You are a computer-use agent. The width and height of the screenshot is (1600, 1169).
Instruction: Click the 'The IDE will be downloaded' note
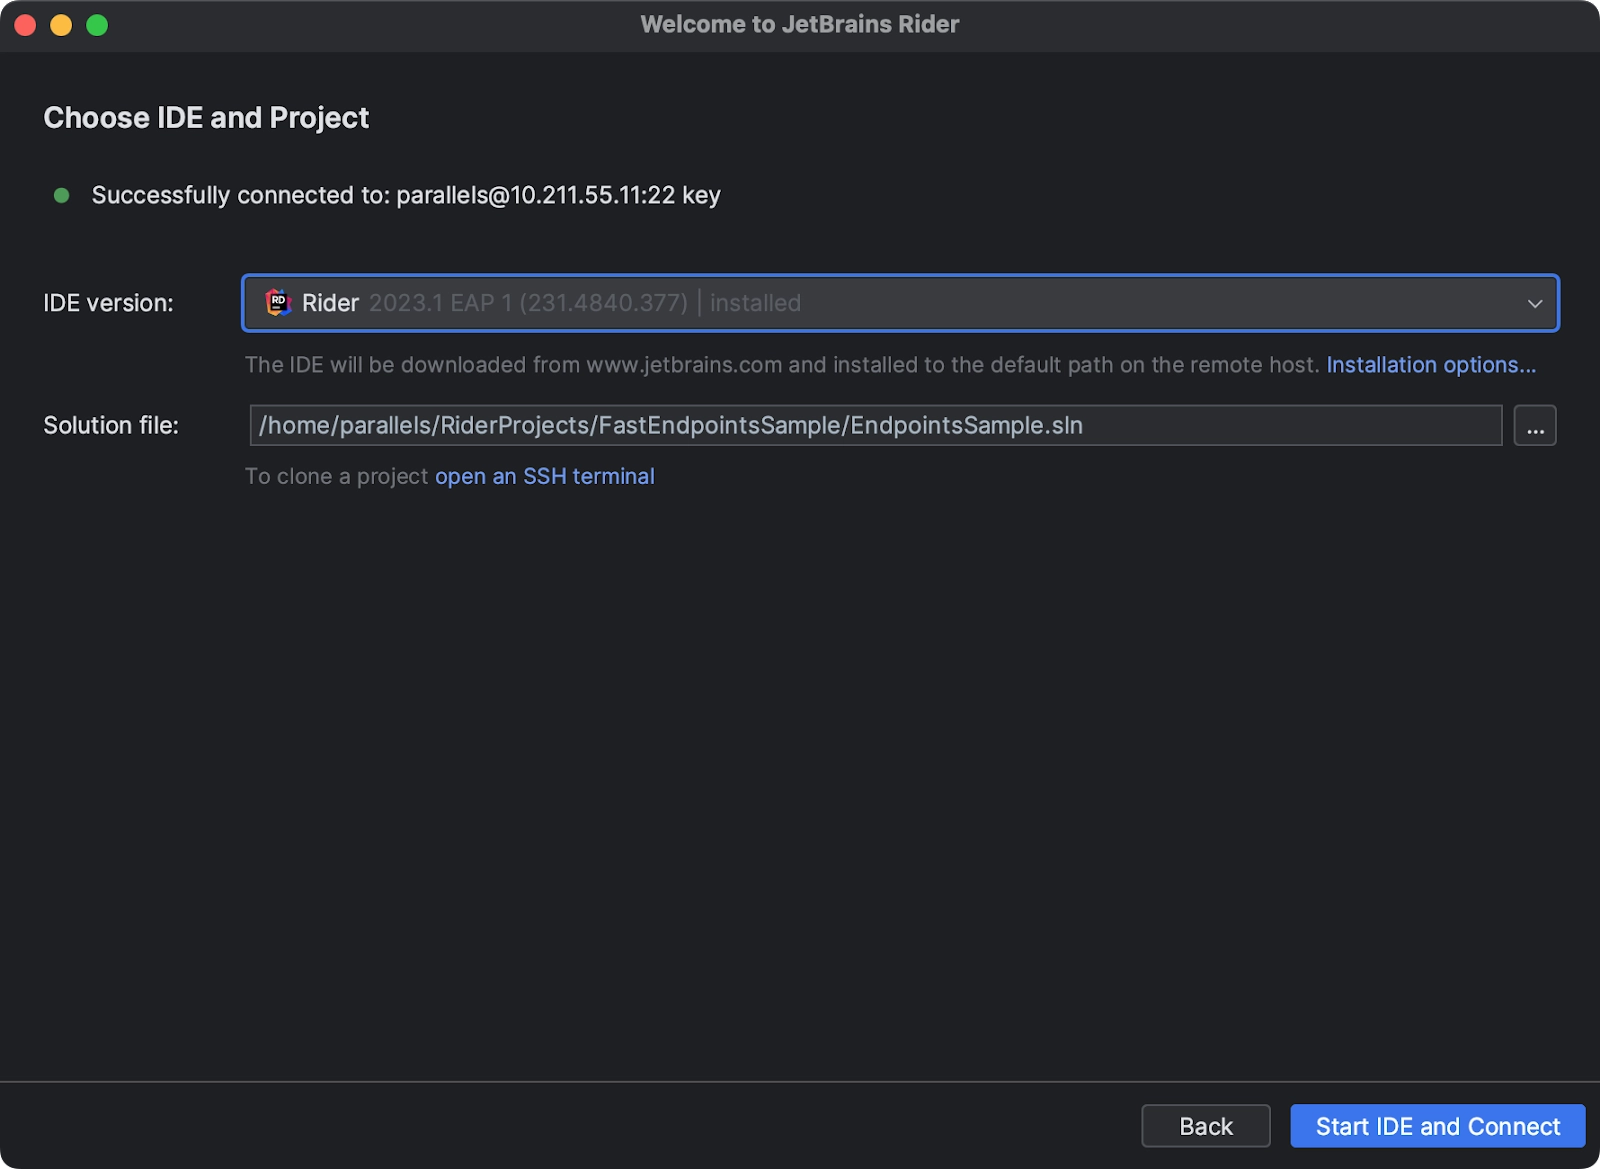tap(782, 365)
